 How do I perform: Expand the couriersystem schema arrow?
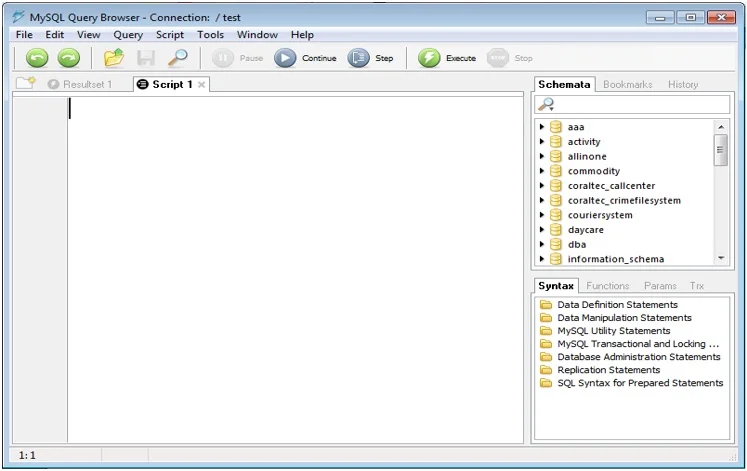click(542, 215)
